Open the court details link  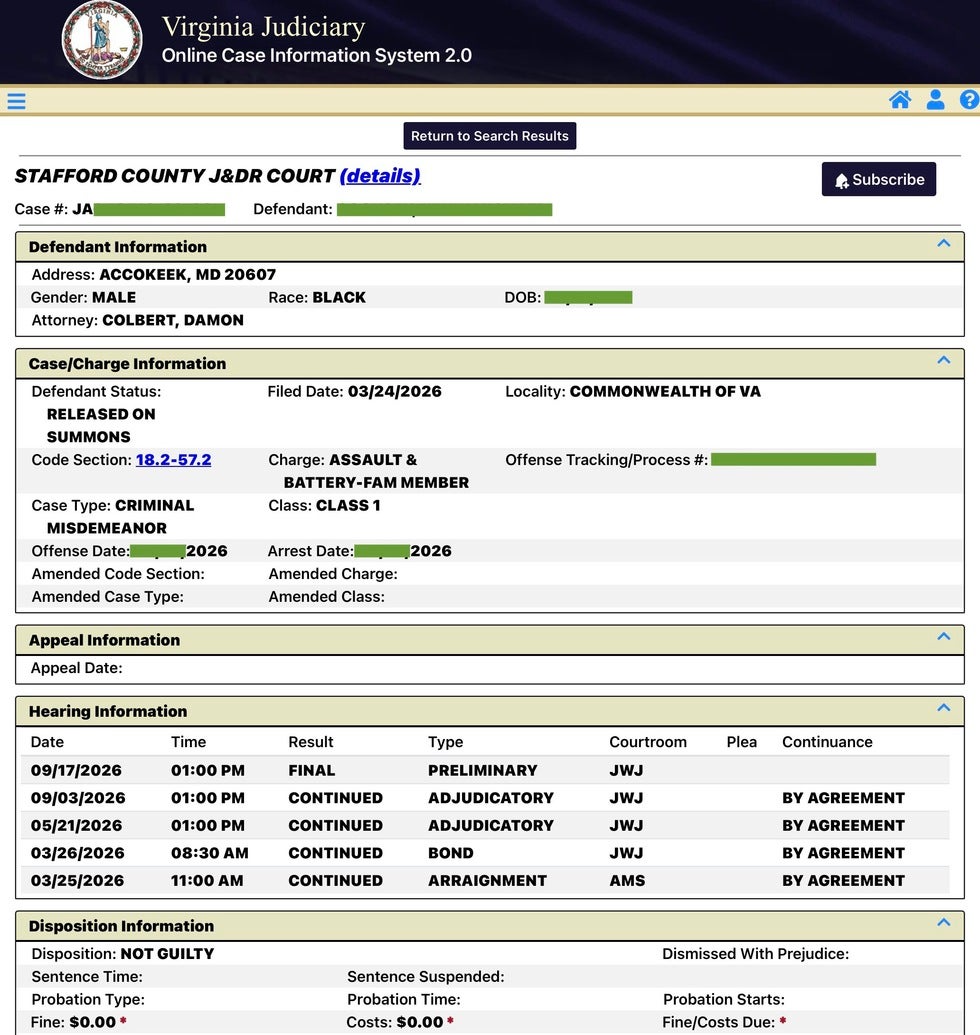pos(380,176)
